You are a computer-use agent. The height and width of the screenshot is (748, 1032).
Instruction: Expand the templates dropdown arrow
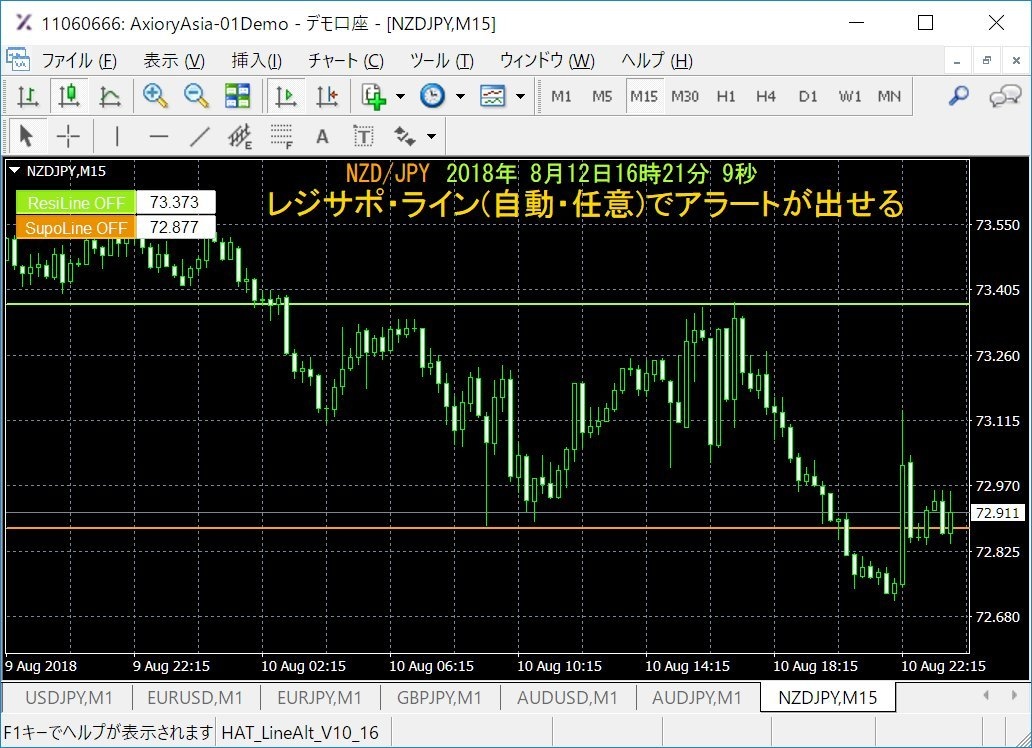click(x=520, y=97)
